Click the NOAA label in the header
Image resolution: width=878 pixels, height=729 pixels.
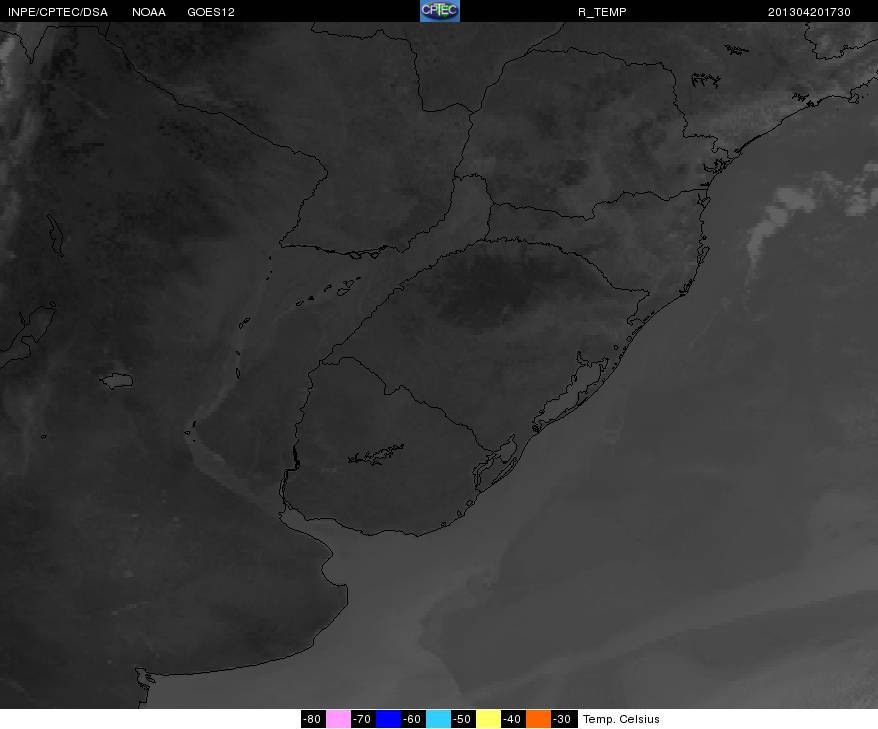coord(148,12)
